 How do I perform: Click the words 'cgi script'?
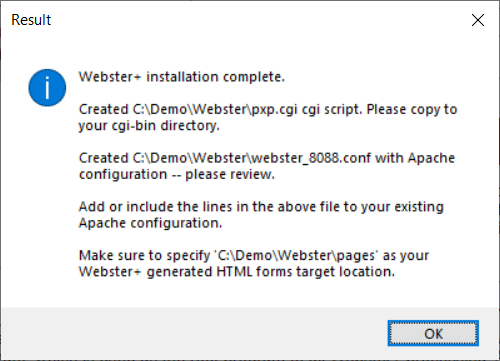331,110
